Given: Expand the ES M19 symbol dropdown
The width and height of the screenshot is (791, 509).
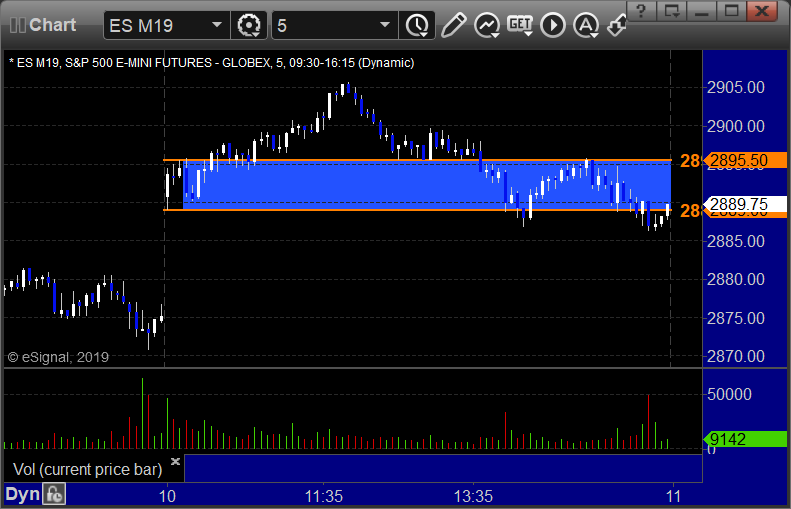Looking at the screenshot, I should click(x=217, y=25).
